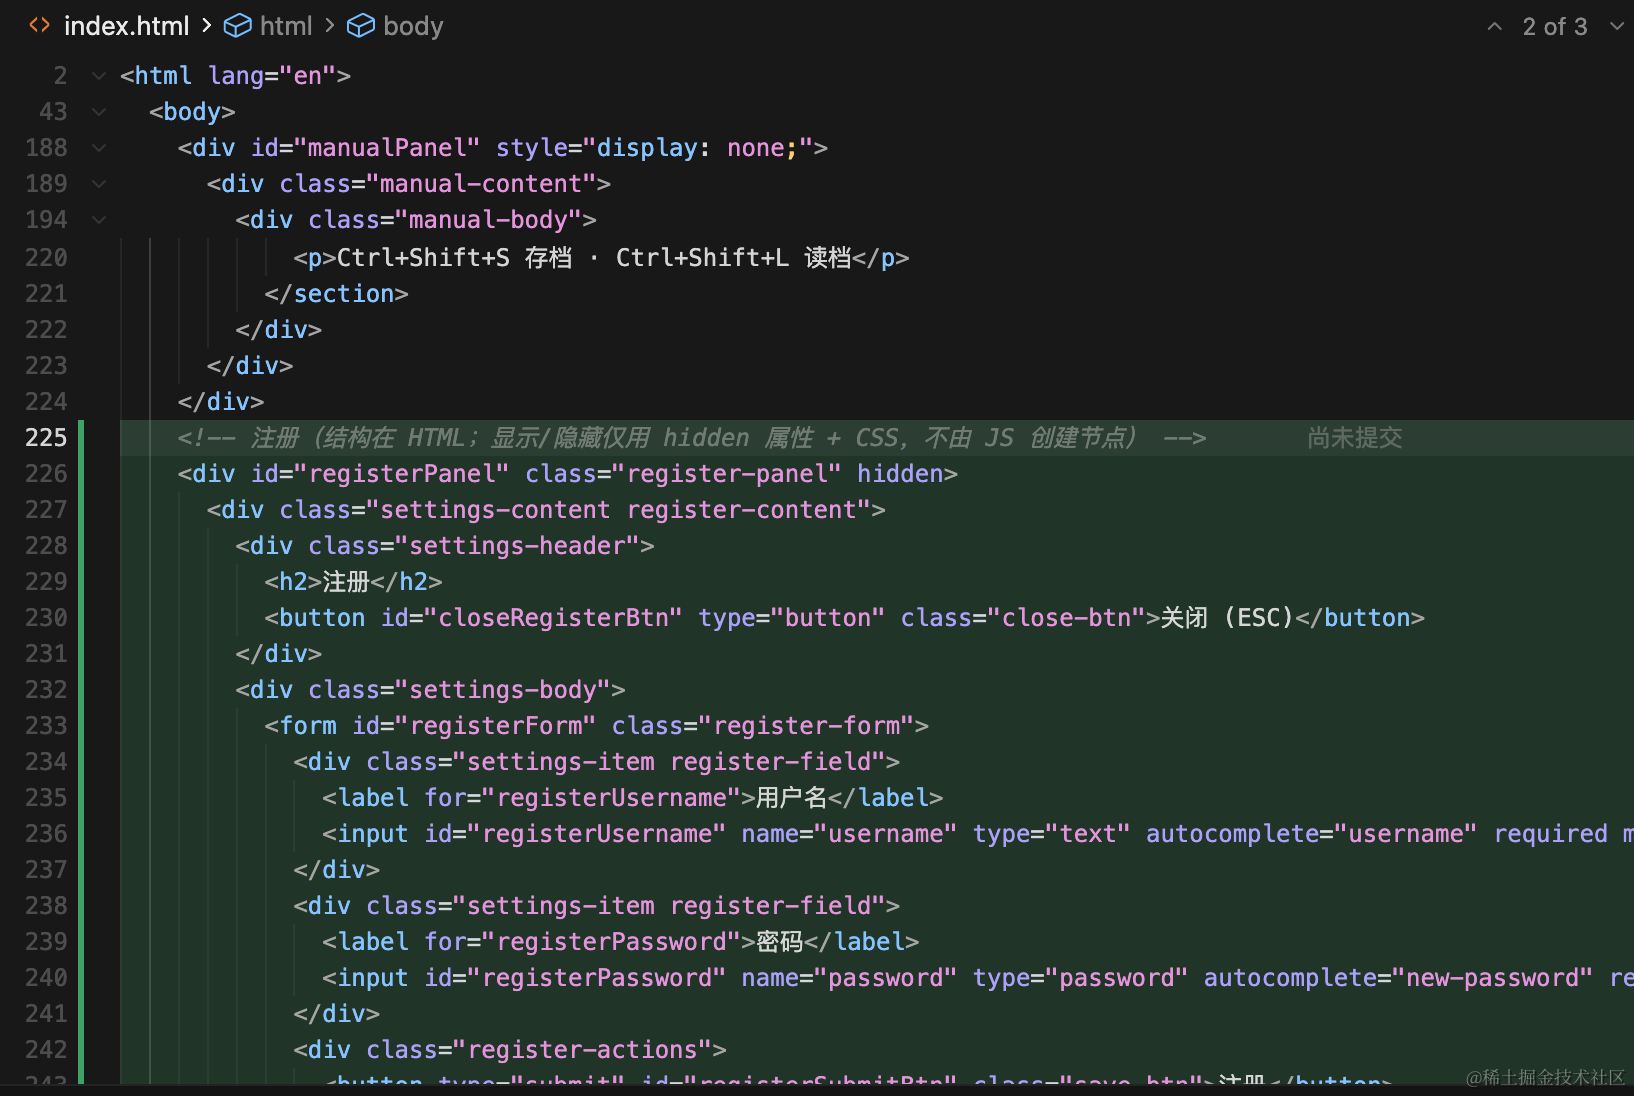
Task: Click the 尚未提交 blame annotation
Action: (x=1355, y=438)
